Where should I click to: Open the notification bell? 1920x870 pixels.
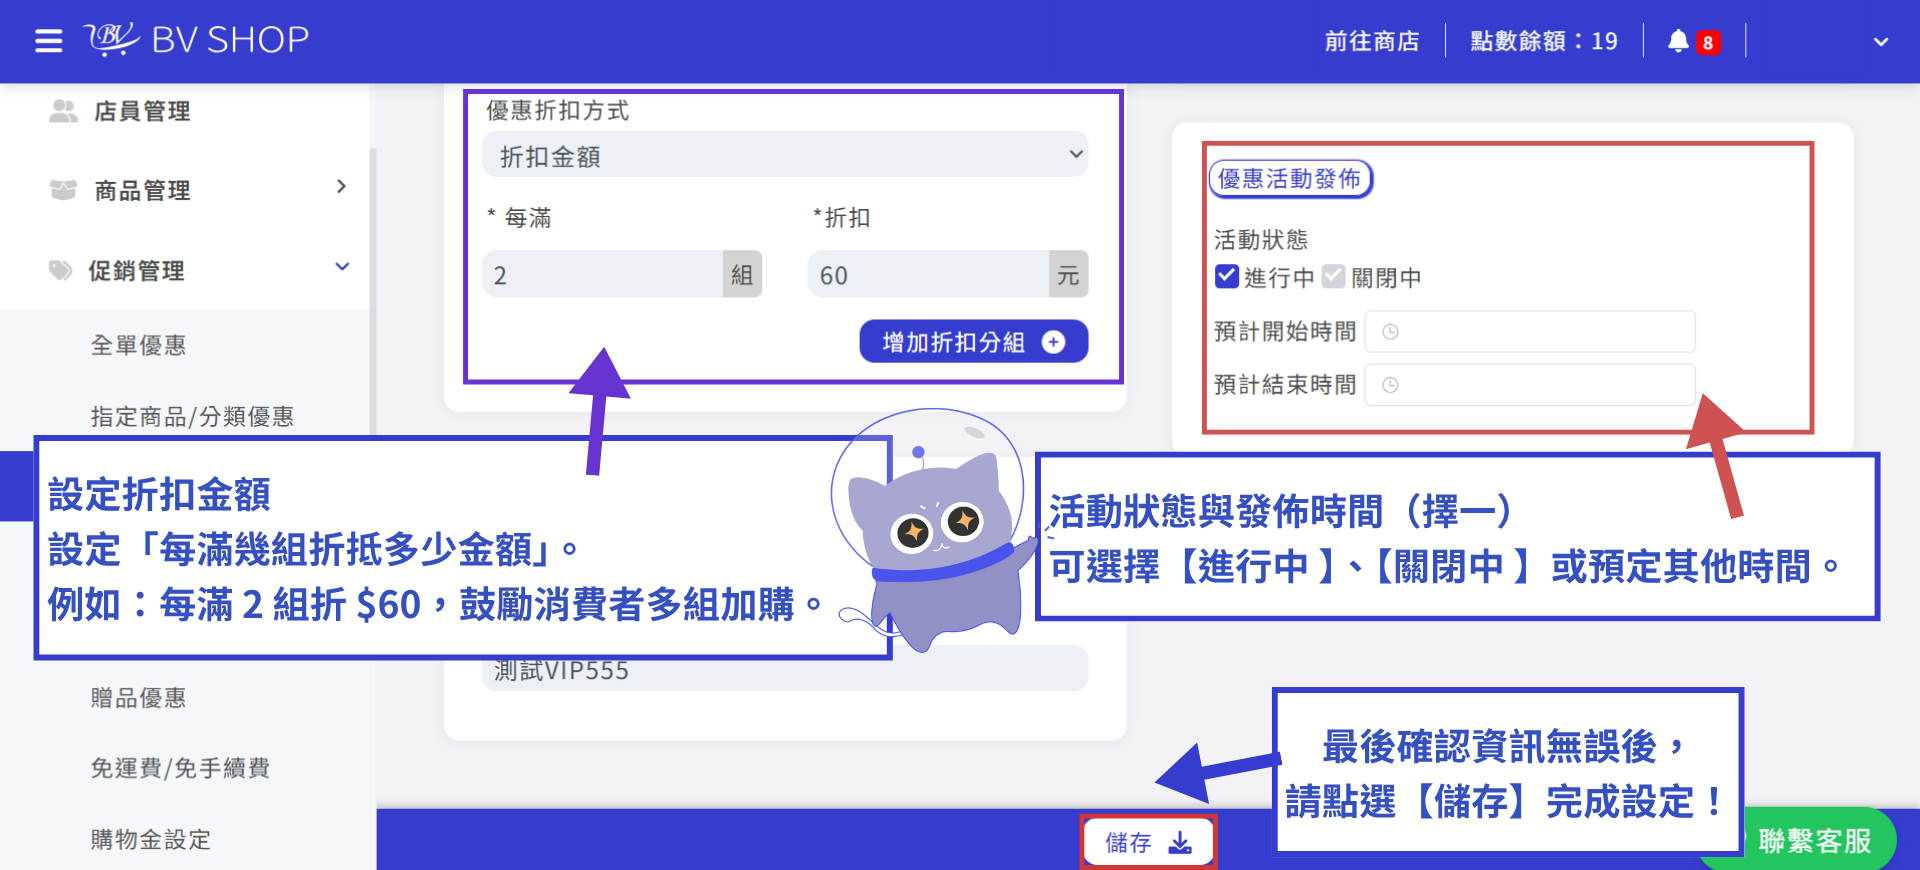(x=1678, y=41)
